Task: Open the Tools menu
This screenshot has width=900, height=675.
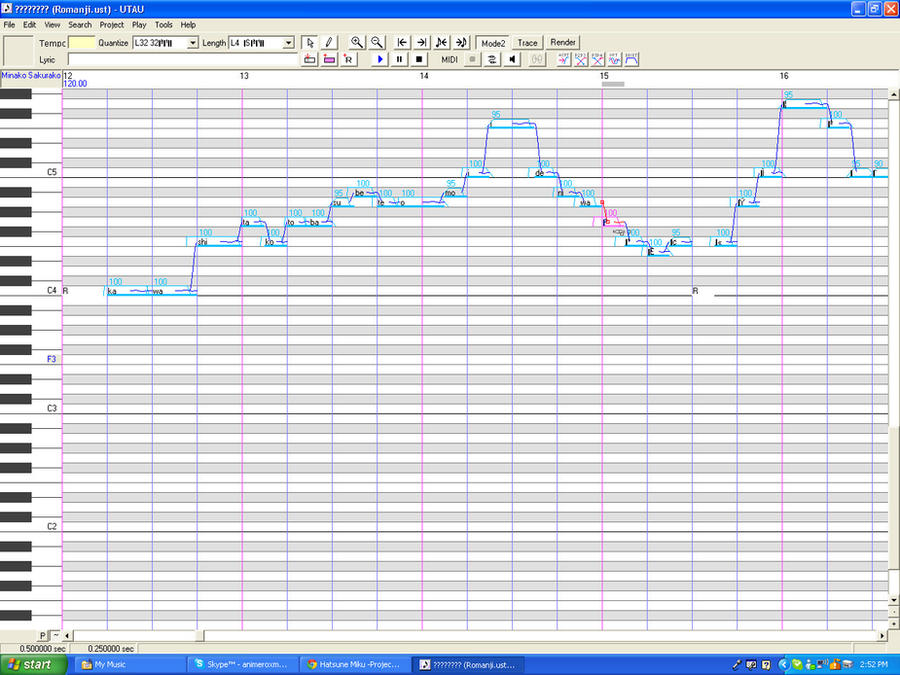Action: pos(164,25)
